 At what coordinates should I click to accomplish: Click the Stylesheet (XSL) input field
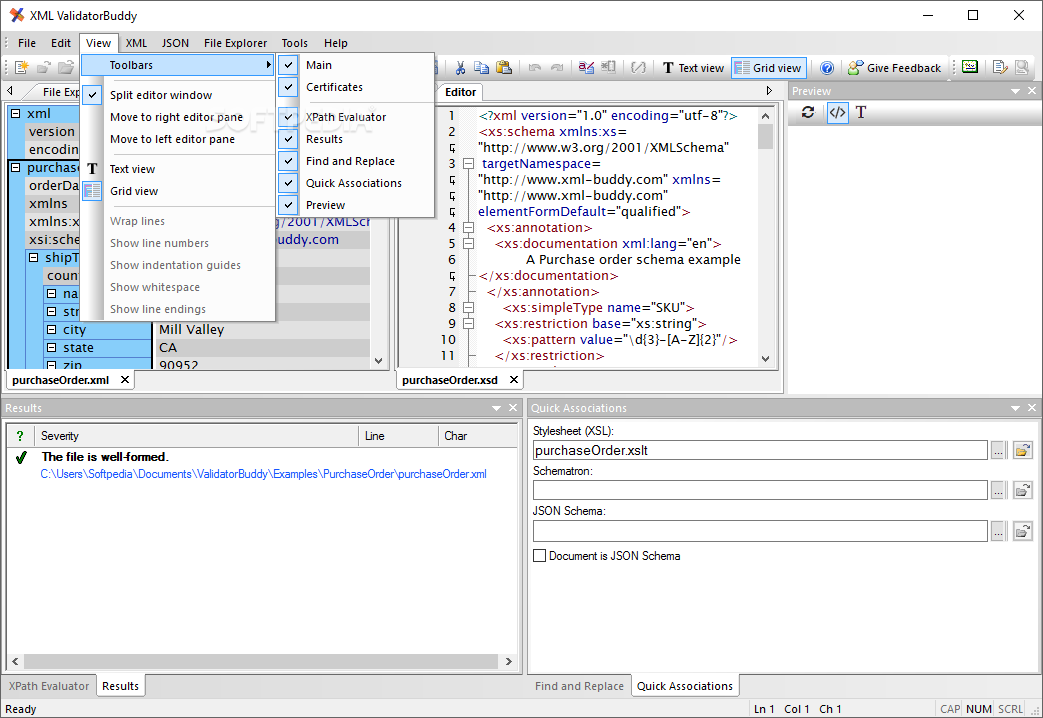tap(760, 450)
